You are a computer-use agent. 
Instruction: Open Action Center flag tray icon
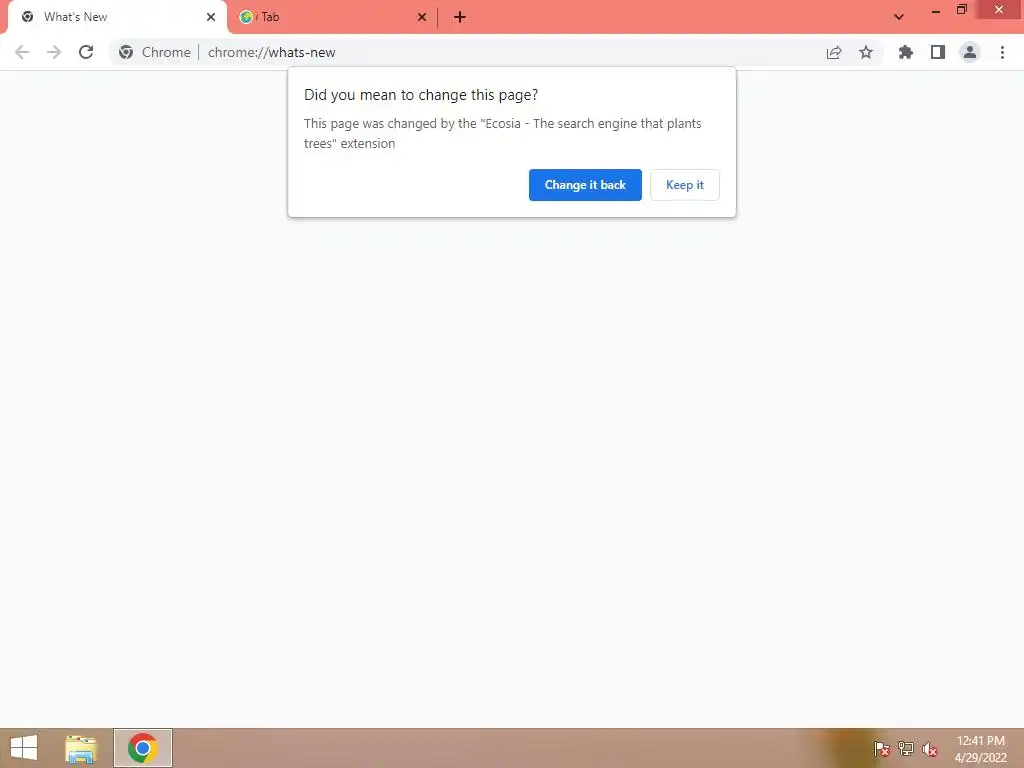(x=882, y=749)
